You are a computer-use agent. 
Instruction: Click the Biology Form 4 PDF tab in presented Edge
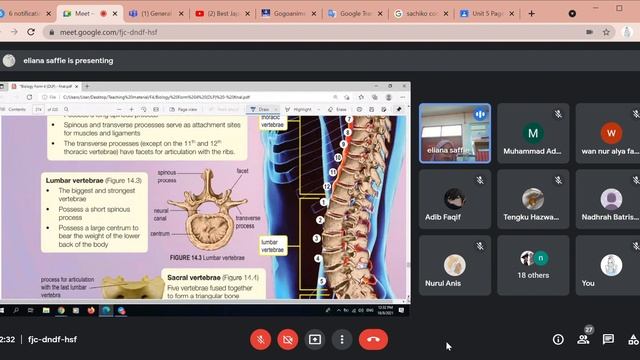45,87
